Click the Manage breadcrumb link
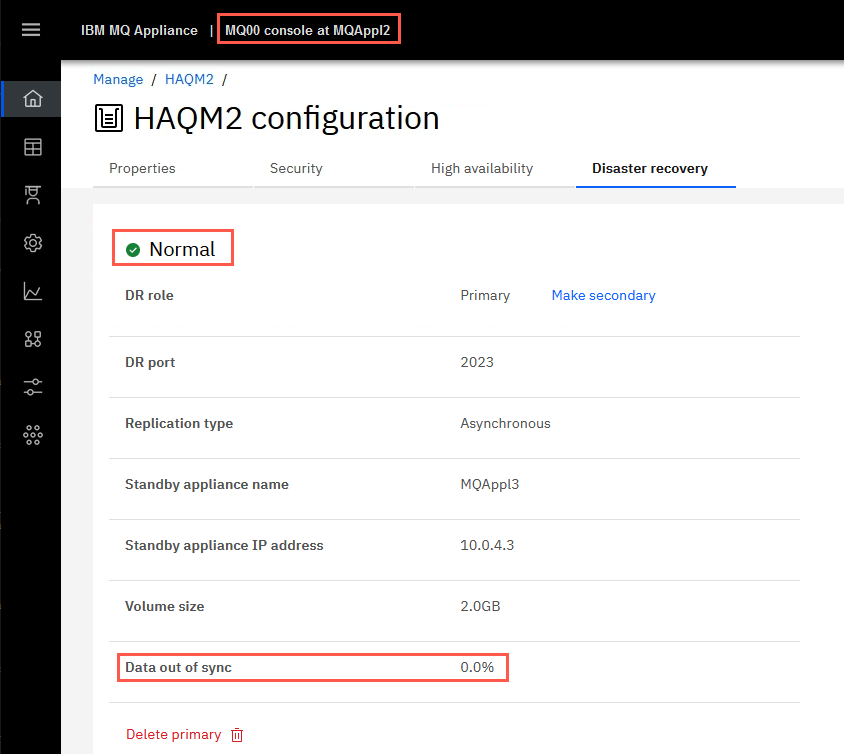844x754 pixels. (x=118, y=80)
